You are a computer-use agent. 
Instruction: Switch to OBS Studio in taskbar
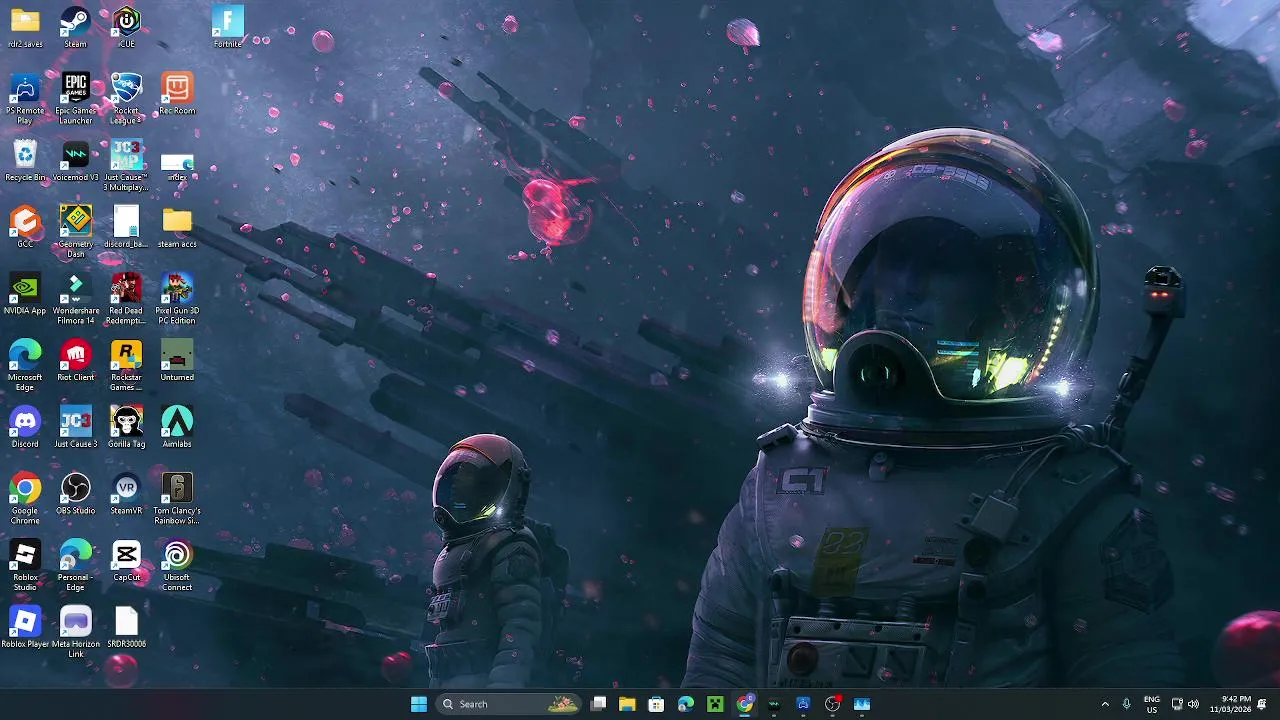click(833, 704)
